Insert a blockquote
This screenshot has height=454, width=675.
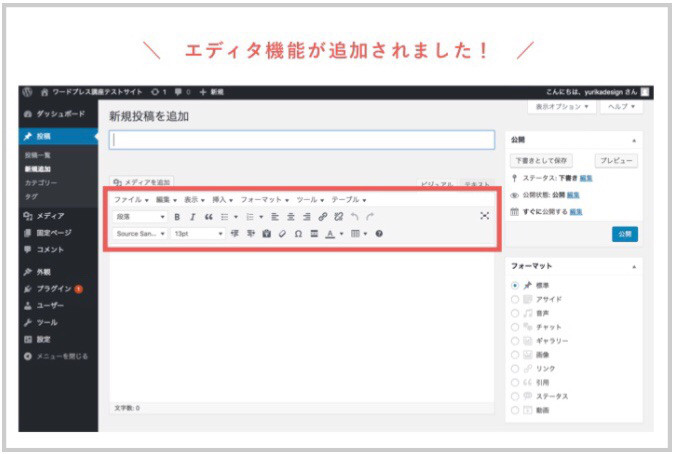click(x=209, y=217)
